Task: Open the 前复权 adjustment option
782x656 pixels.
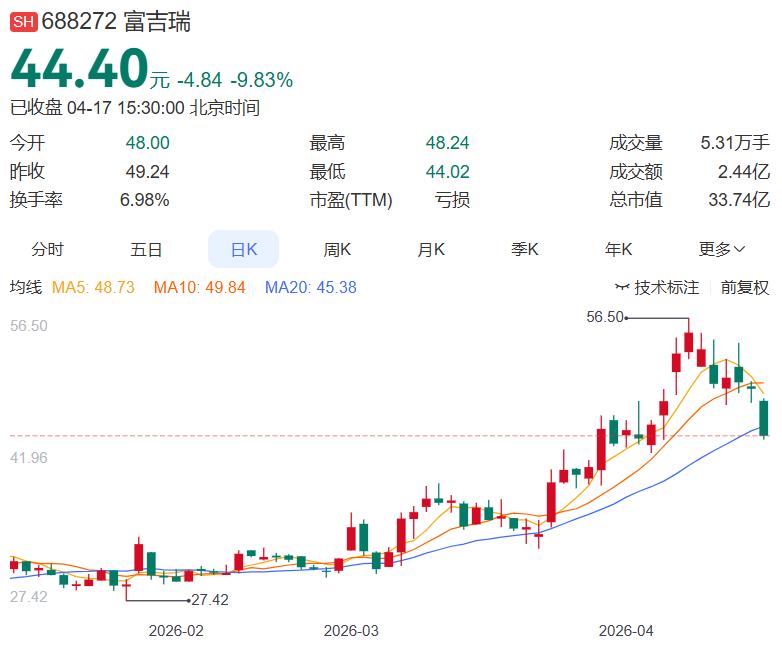Action: point(745,287)
